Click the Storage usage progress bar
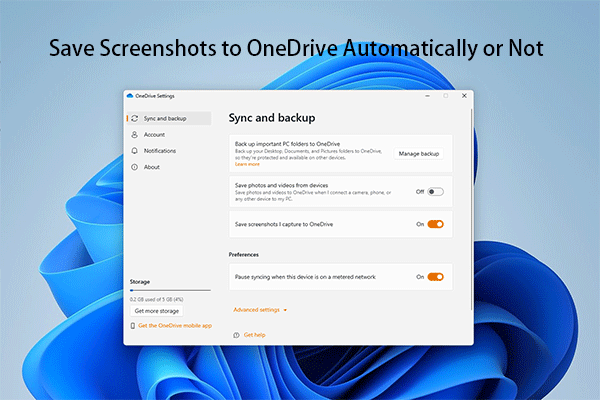This screenshot has height=400, width=600. pyautogui.click(x=170, y=291)
